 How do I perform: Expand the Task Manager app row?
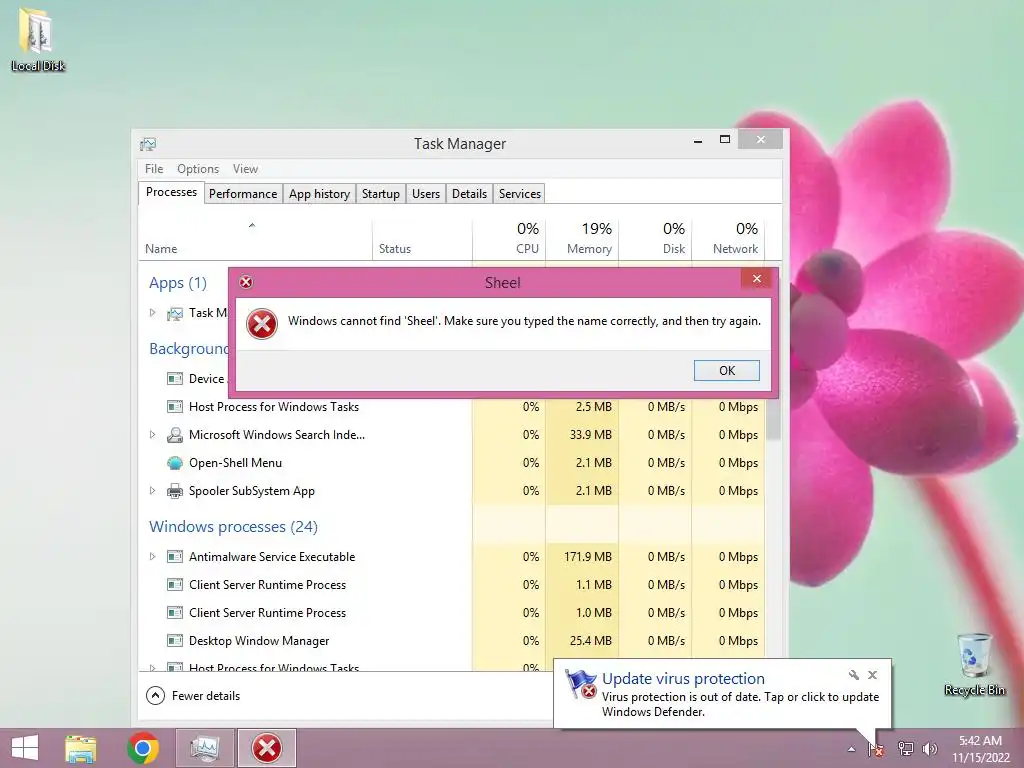152,313
